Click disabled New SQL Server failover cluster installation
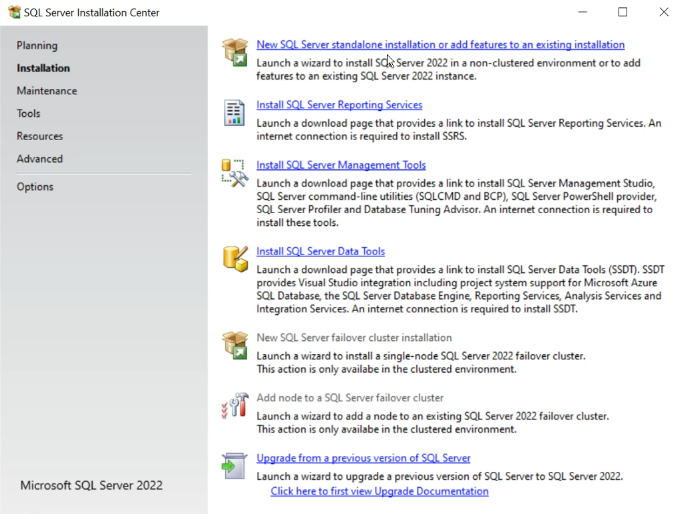This screenshot has height=514, width=682. pos(354,337)
